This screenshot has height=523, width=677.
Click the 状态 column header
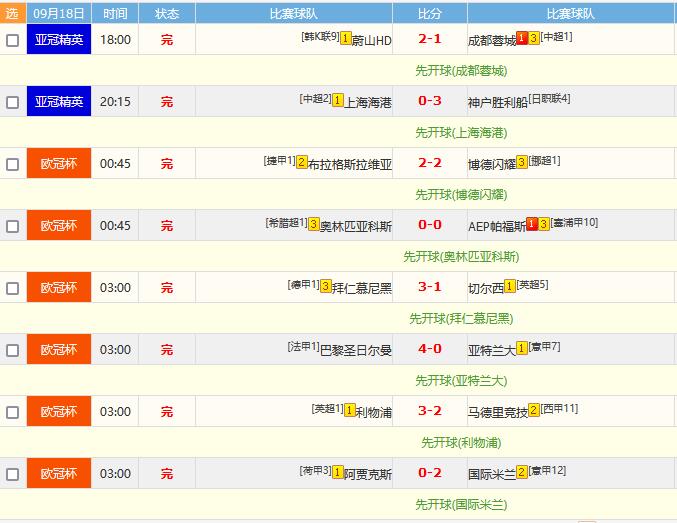(x=167, y=13)
